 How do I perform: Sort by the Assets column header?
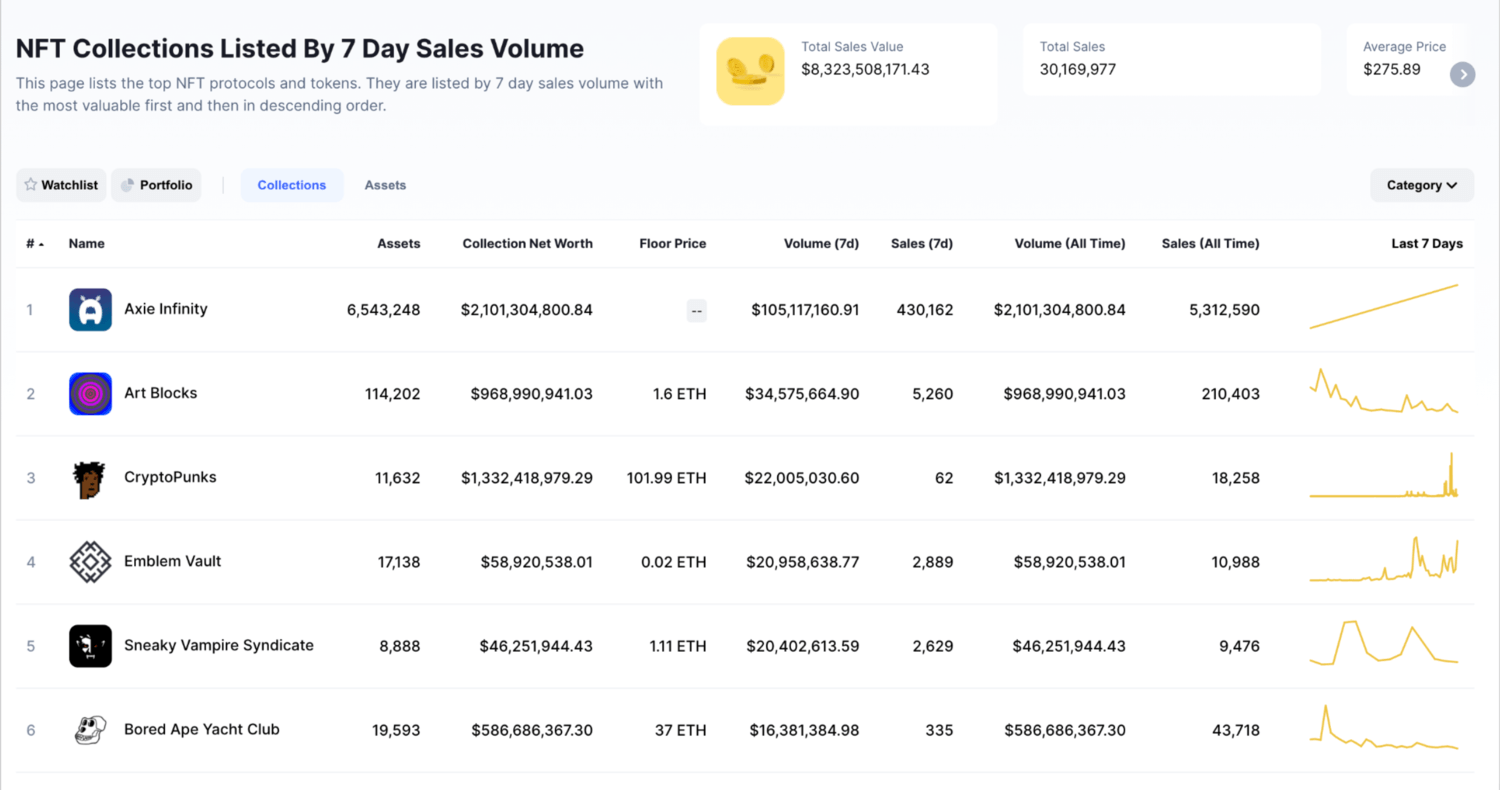pos(399,244)
